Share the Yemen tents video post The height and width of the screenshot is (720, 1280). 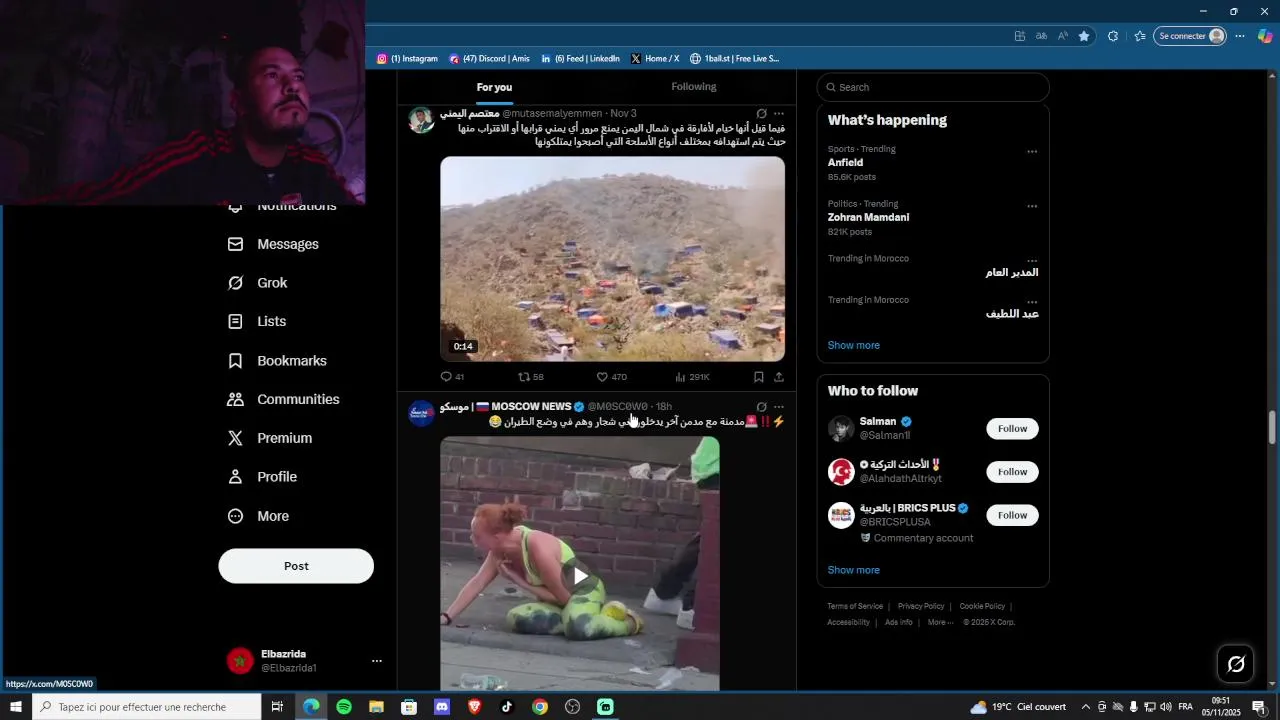click(x=779, y=377)
